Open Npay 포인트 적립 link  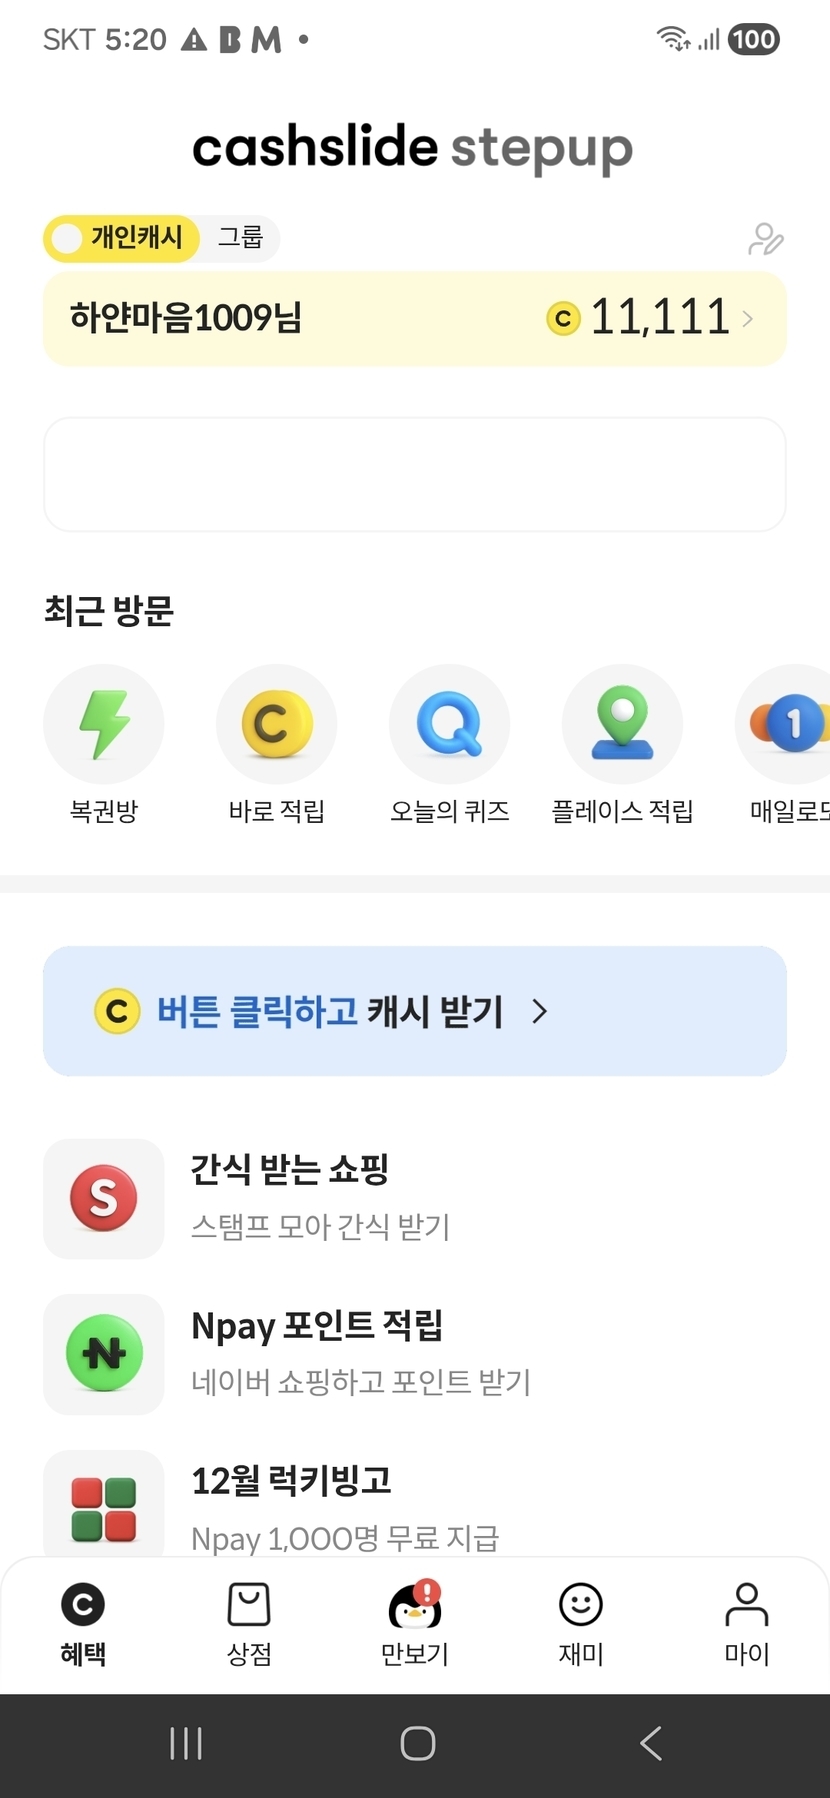317,1326
